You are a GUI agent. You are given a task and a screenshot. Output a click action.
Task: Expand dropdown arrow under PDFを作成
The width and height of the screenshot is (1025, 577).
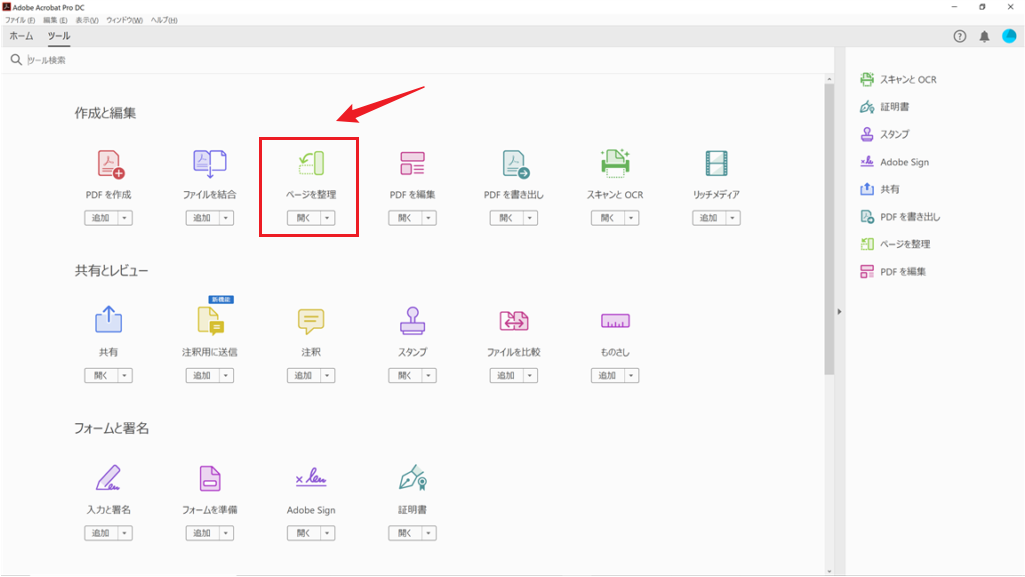pyautogui.click(x=125, y=218)
